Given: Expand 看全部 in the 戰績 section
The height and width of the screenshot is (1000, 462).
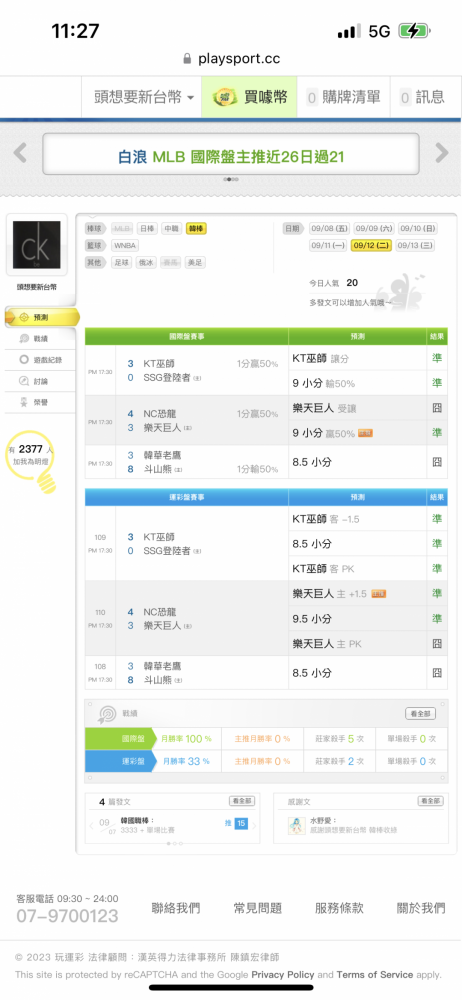Looking at the screenshot, I should click(x=421, y=713).
